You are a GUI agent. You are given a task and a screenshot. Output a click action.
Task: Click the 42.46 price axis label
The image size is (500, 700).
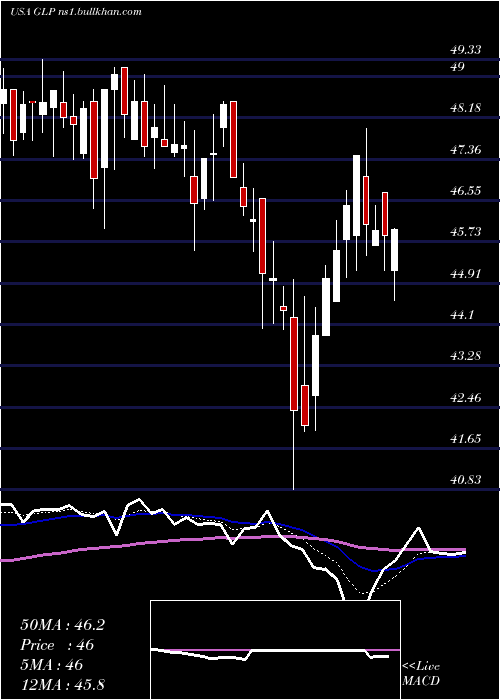tap(466, 397)
